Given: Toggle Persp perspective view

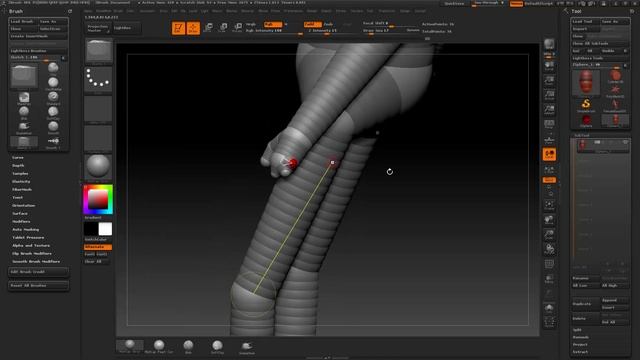Looking at the screenshot, I should [x=549, y=124].
